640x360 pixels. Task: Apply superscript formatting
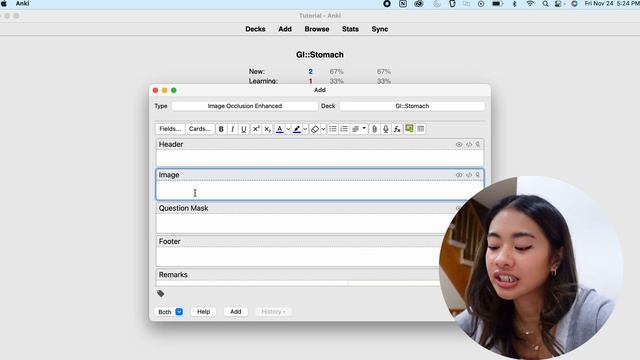256,129
